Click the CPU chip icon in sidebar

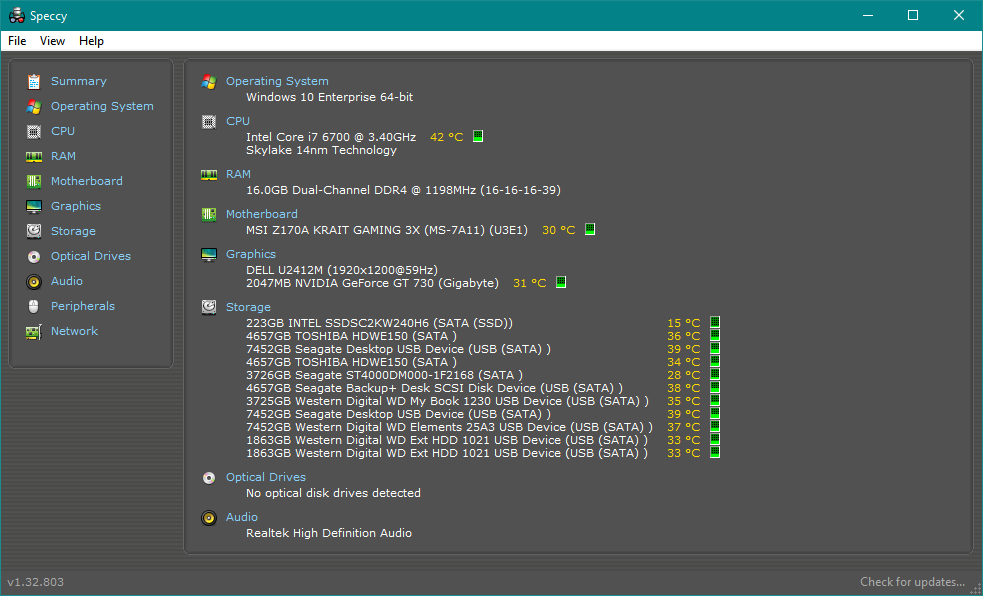(34, 132)
